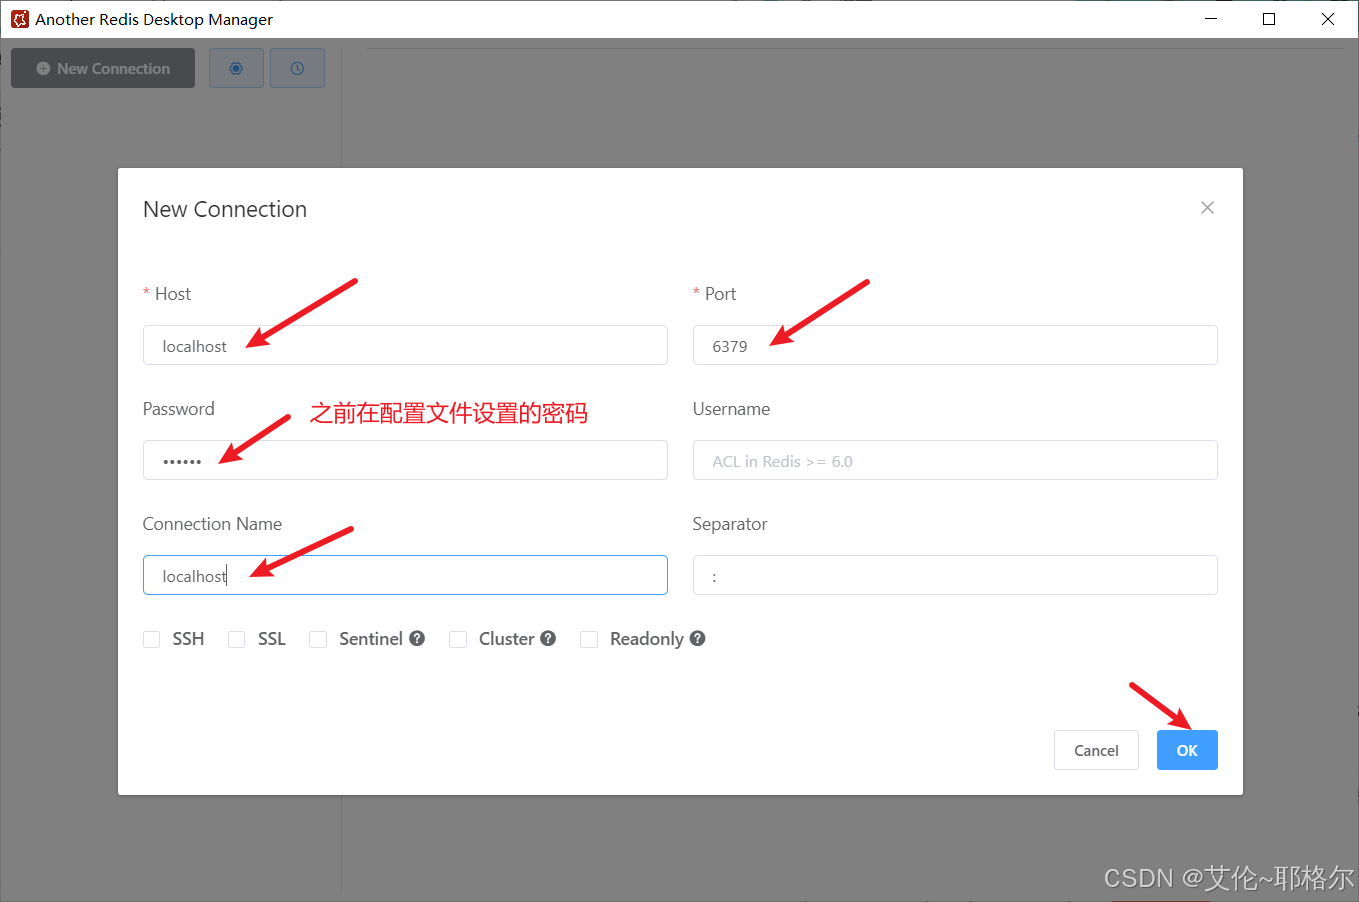Click the Sentinel help question-mark icon
1359x902 pixels.
pos(417,638)
